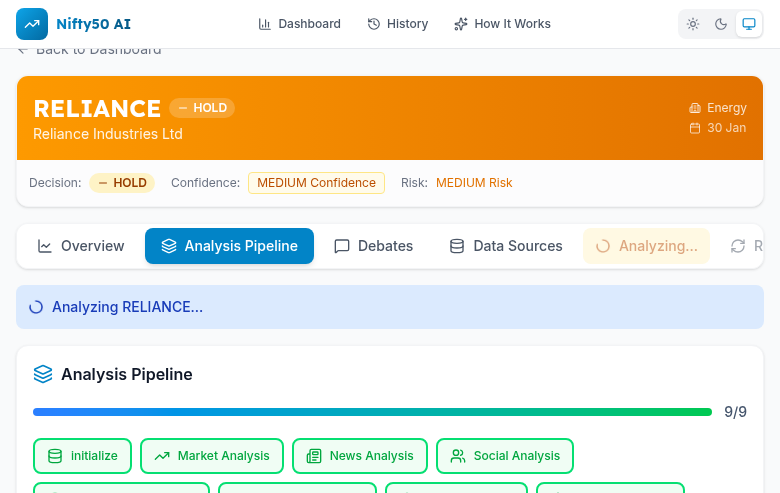Click the News Analysis newspaper icon
The height and width of the screenshot is (493, 780).
point(314,456)
